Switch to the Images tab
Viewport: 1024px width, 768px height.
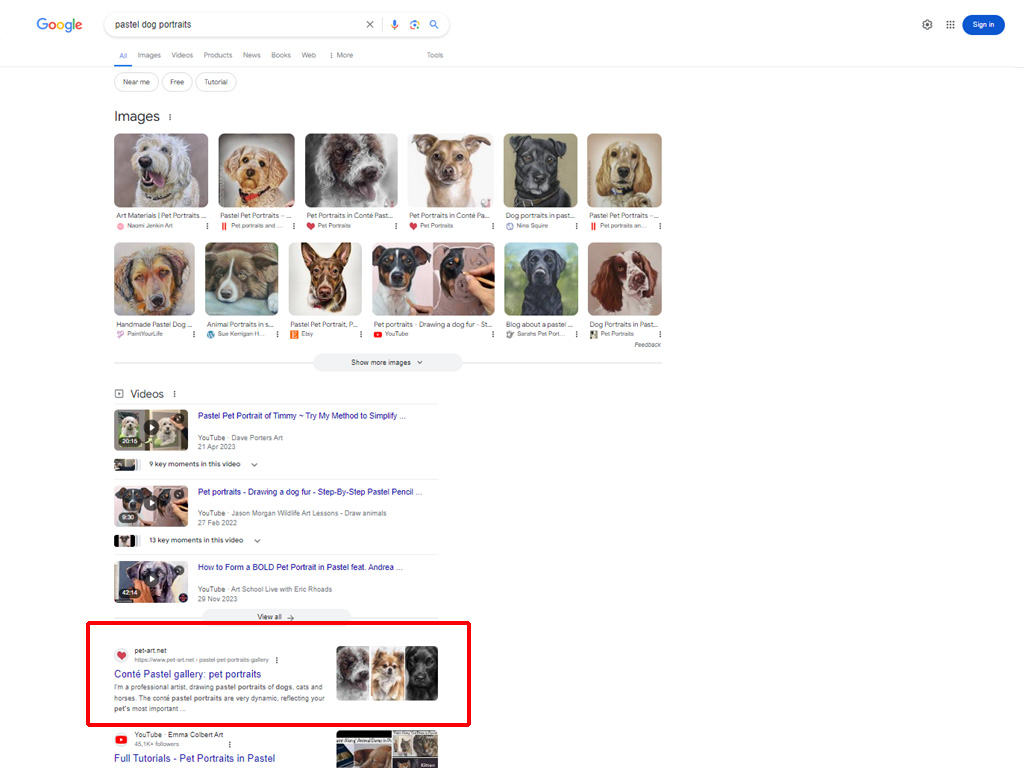coord(149,55)
